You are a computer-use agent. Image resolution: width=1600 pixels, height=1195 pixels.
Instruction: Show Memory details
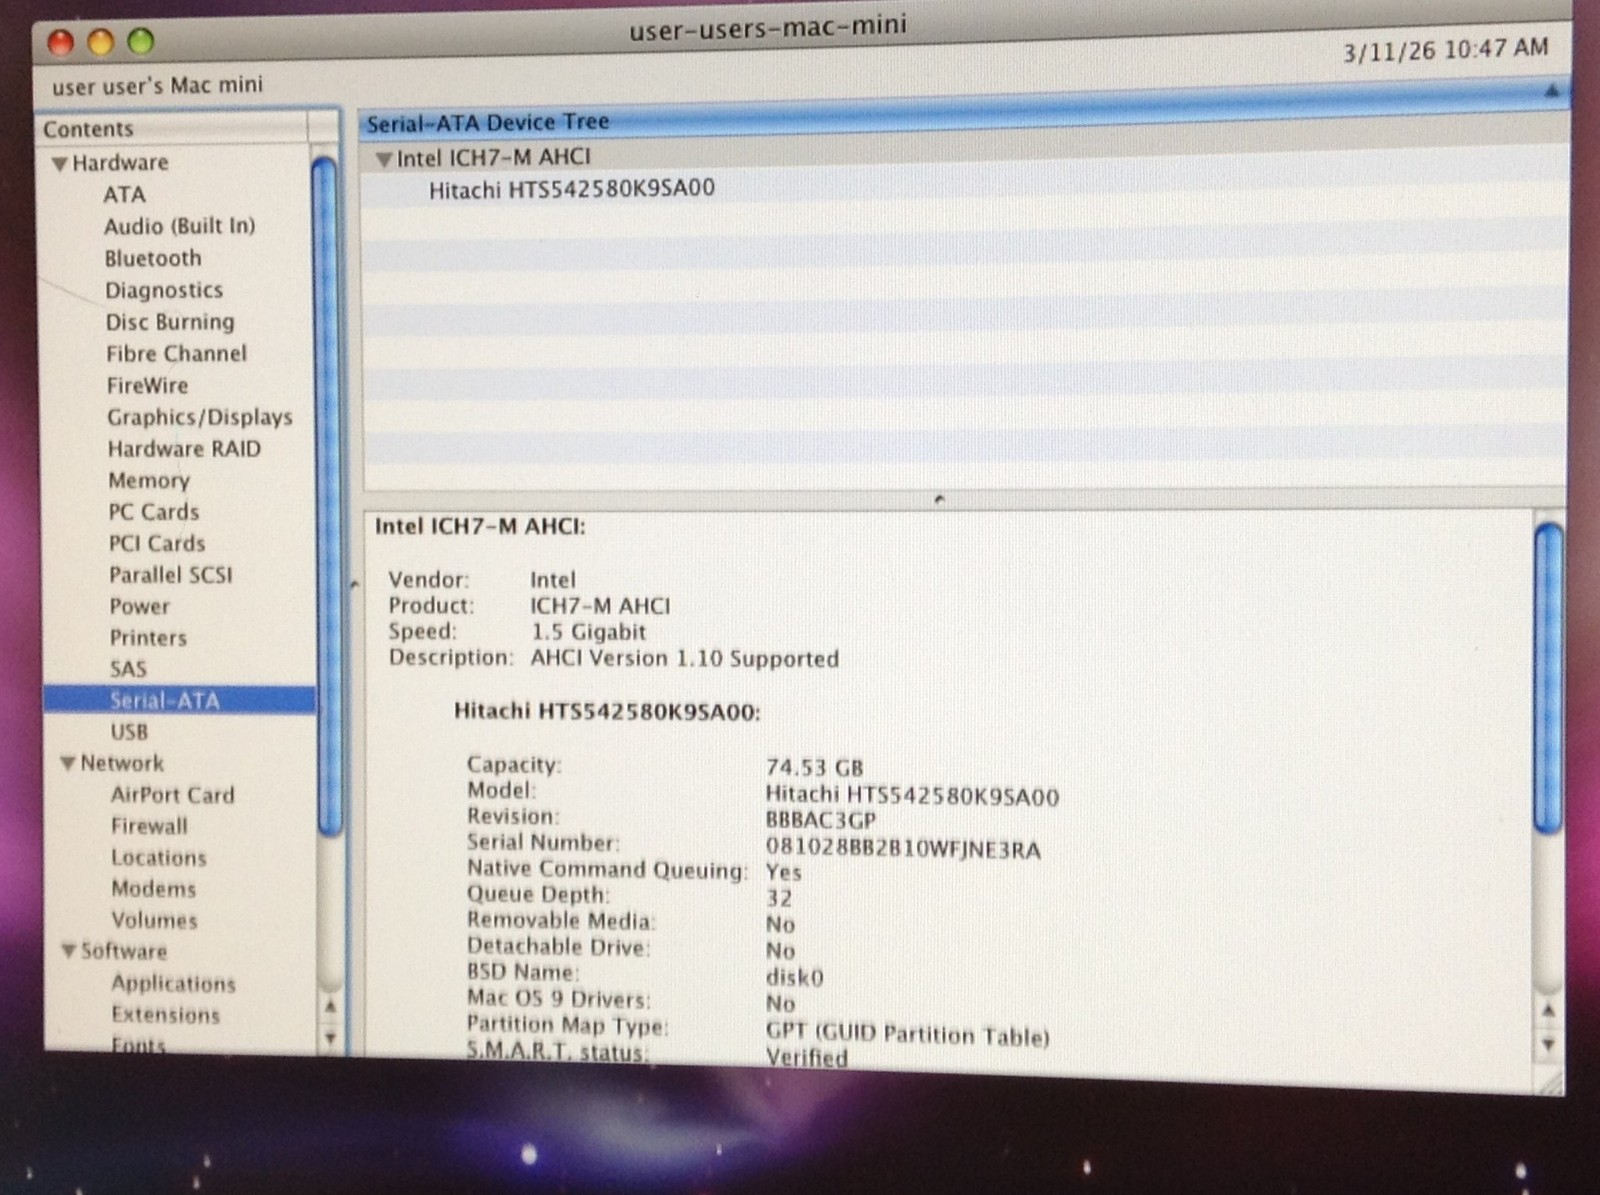point(149,480)
